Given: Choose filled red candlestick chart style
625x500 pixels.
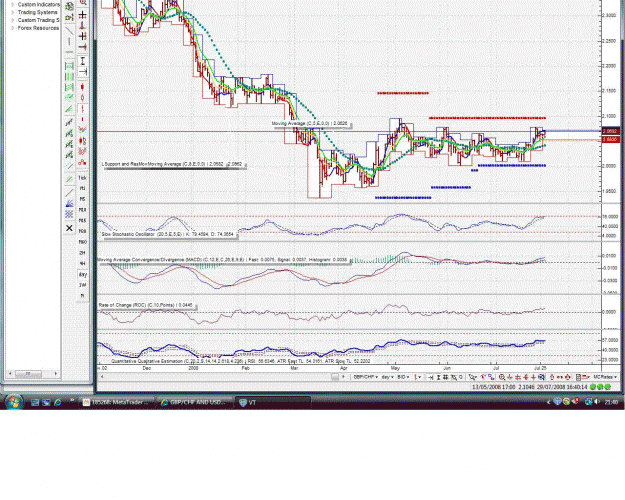Looking at the screenshot, I should 83,87.
